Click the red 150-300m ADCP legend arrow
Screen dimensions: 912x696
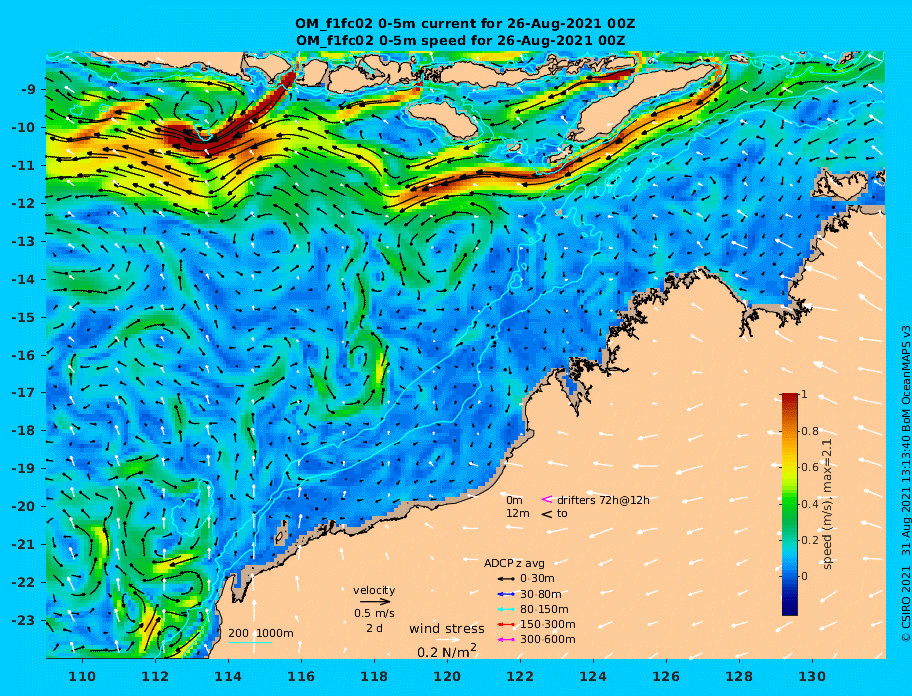pos(506,624)
